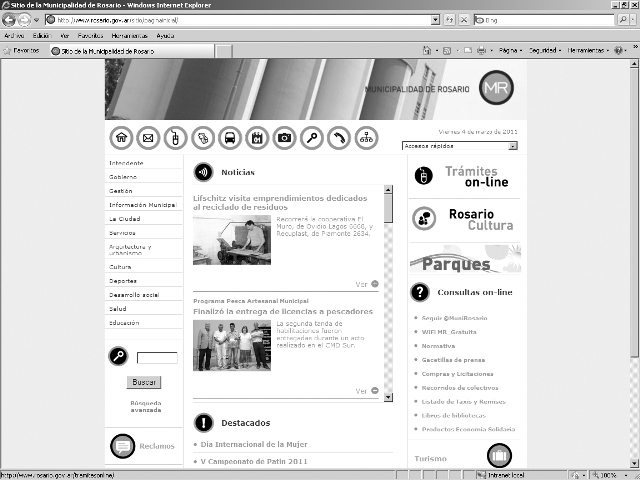The image size is (640, 480).
Task: Click the magnifier icon in the round icon bar
Action: tap(312, 138)
